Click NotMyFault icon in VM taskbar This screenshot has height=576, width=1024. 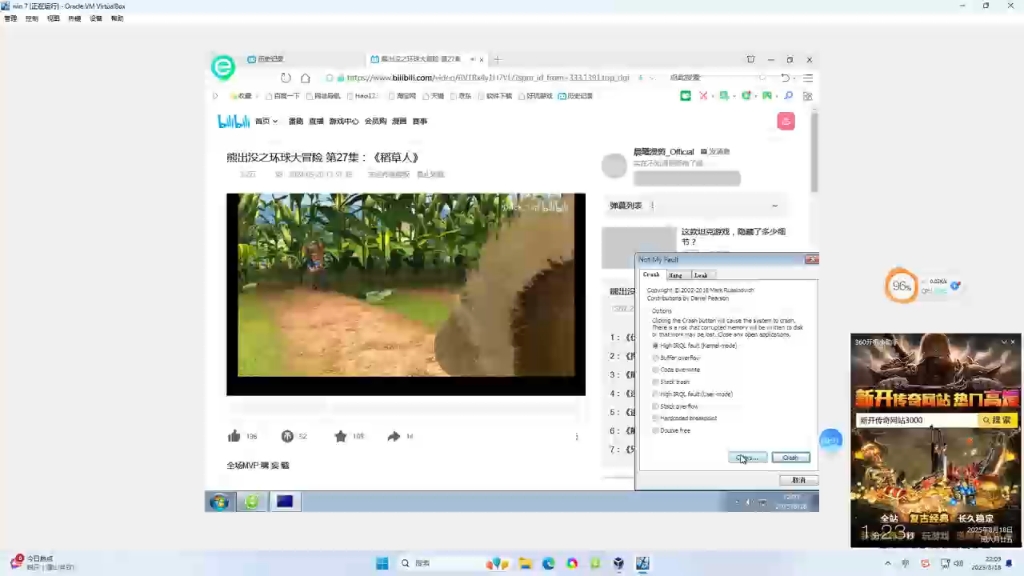coord(285,502)
